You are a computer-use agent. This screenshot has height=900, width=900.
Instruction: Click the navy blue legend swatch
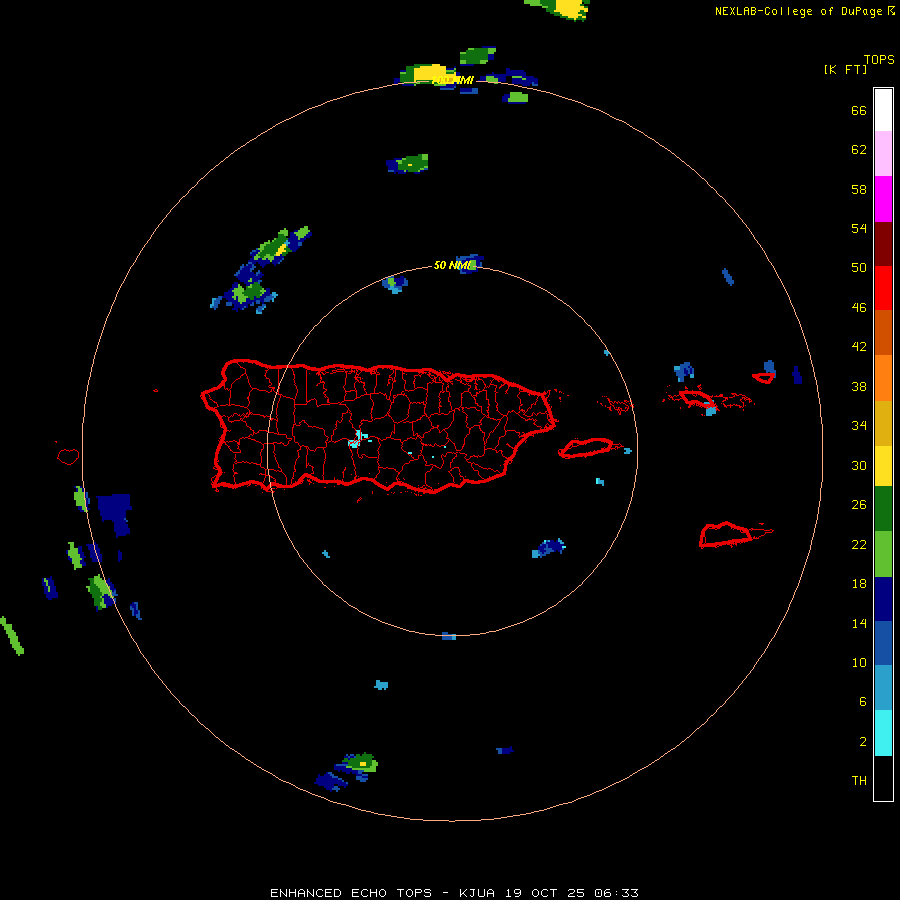click(883, 599)
